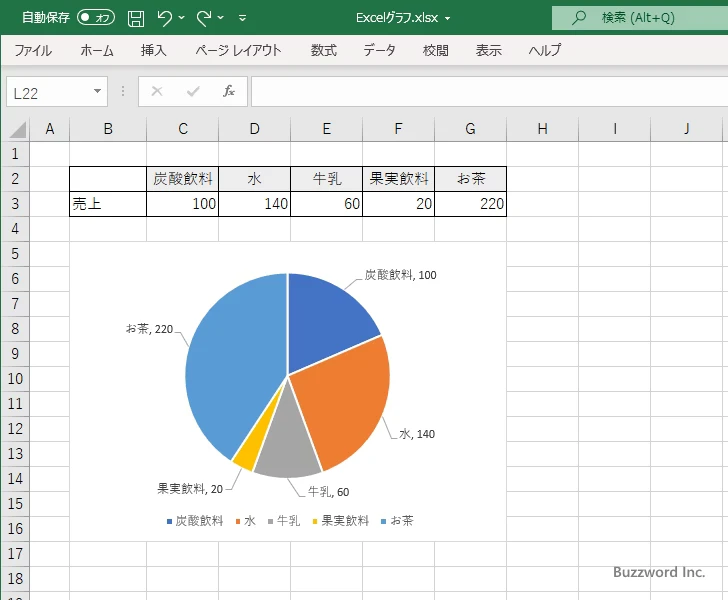Click the data label お茶, 220

150,329
